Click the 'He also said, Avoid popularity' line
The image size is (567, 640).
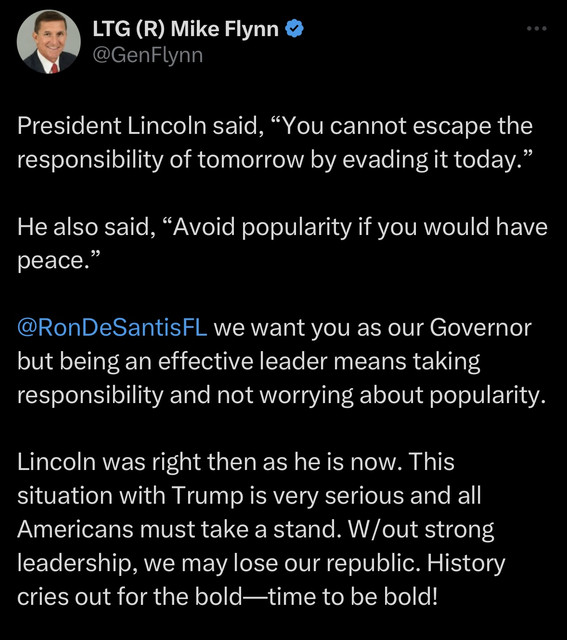click(282, 227)
